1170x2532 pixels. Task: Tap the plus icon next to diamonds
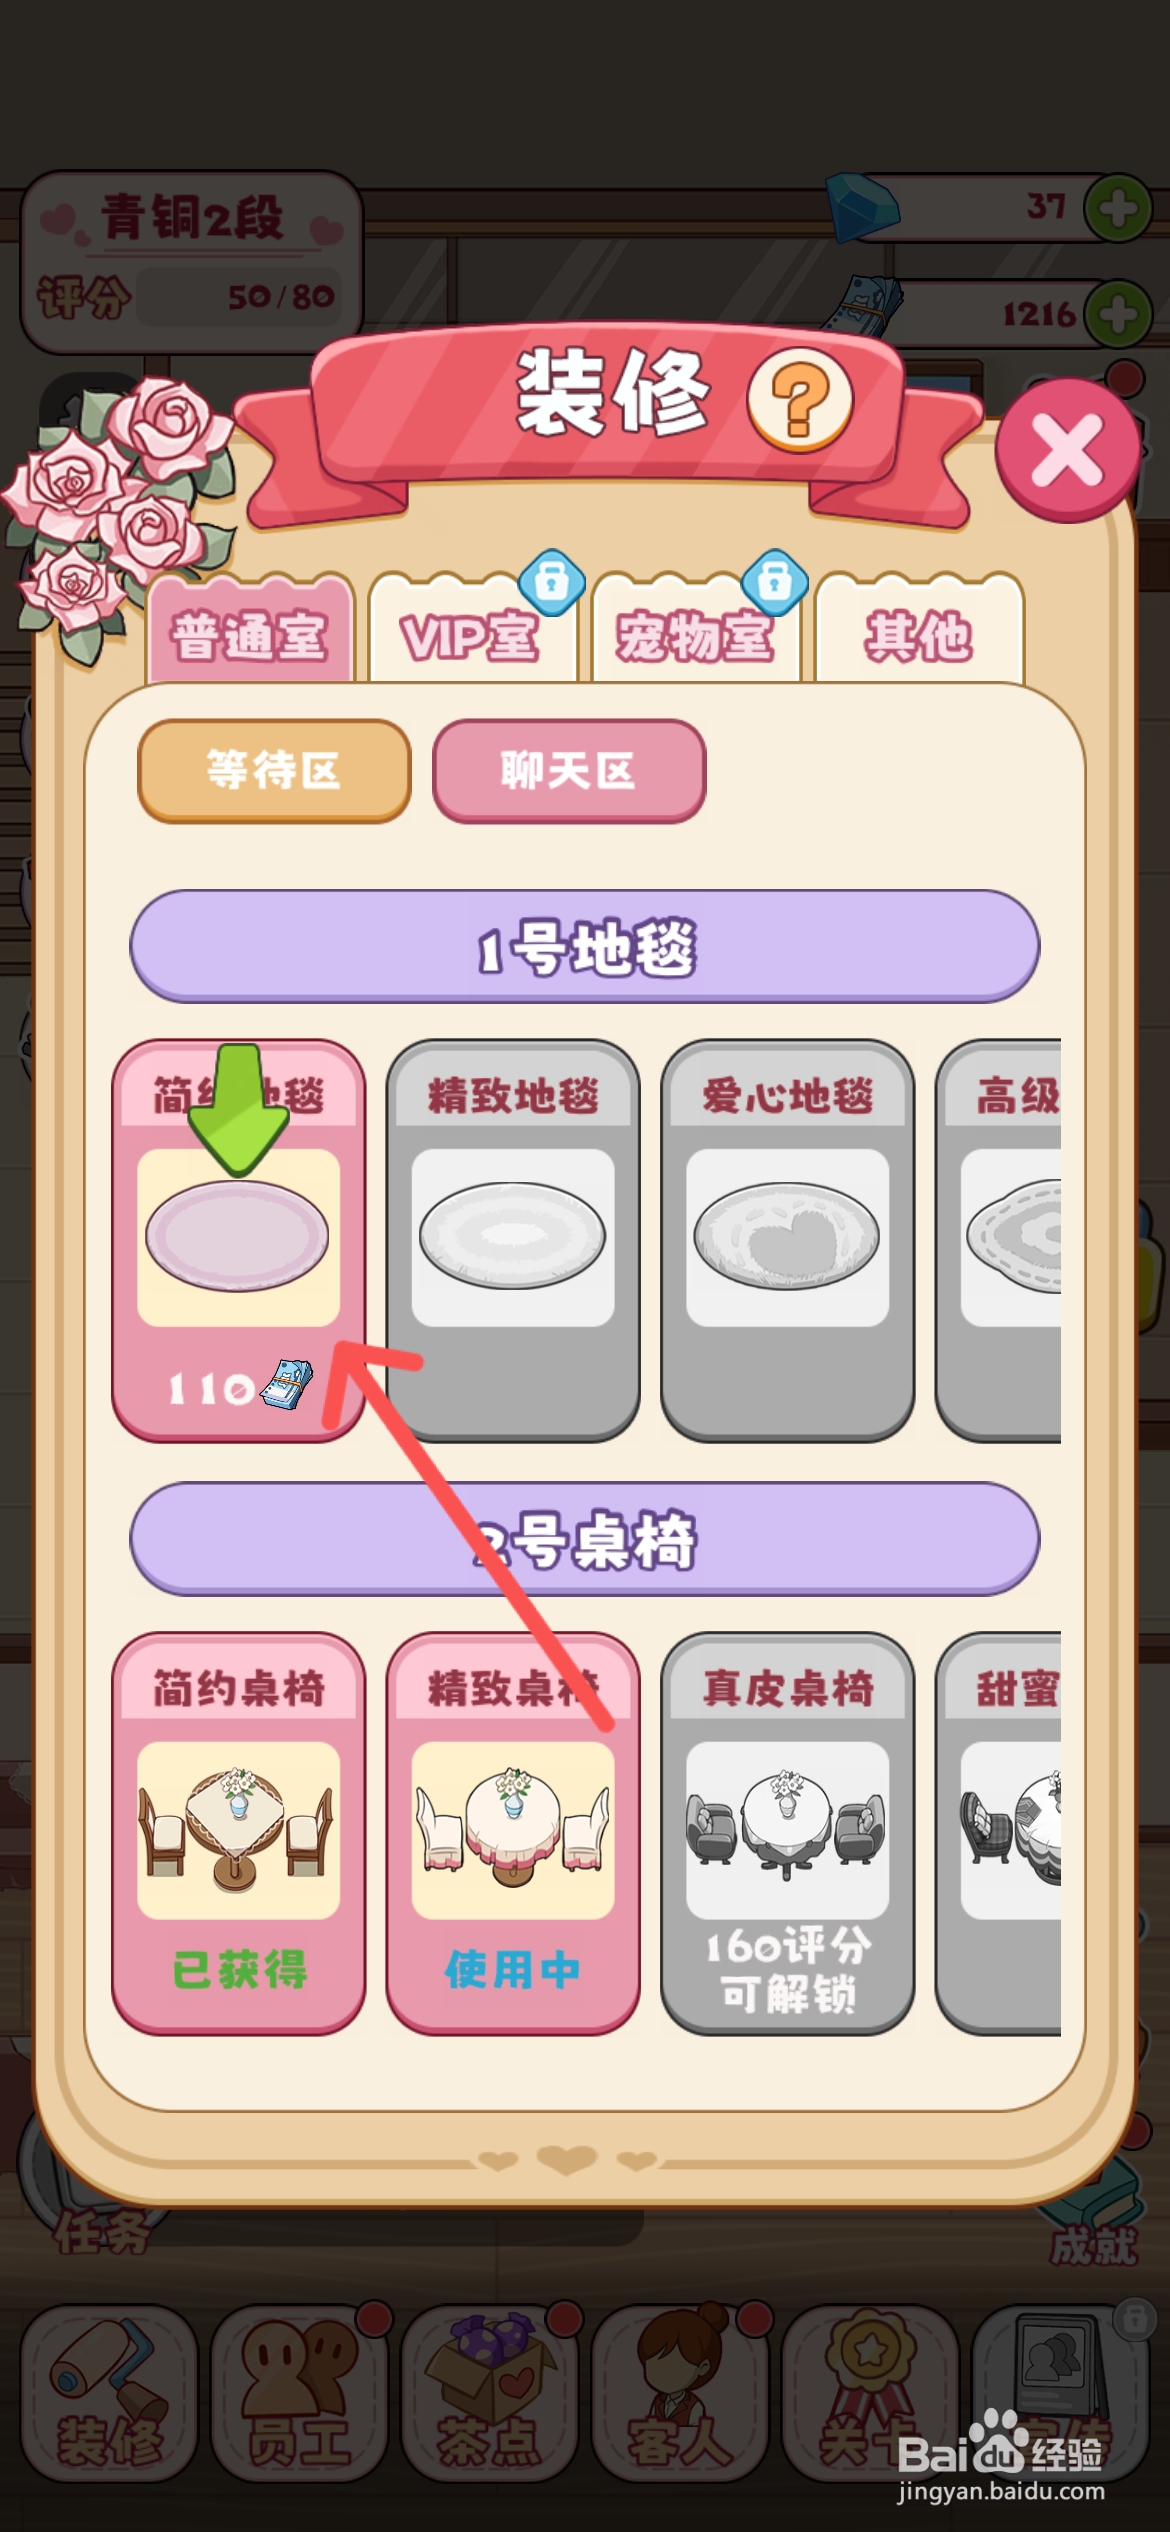(1118, 208)
